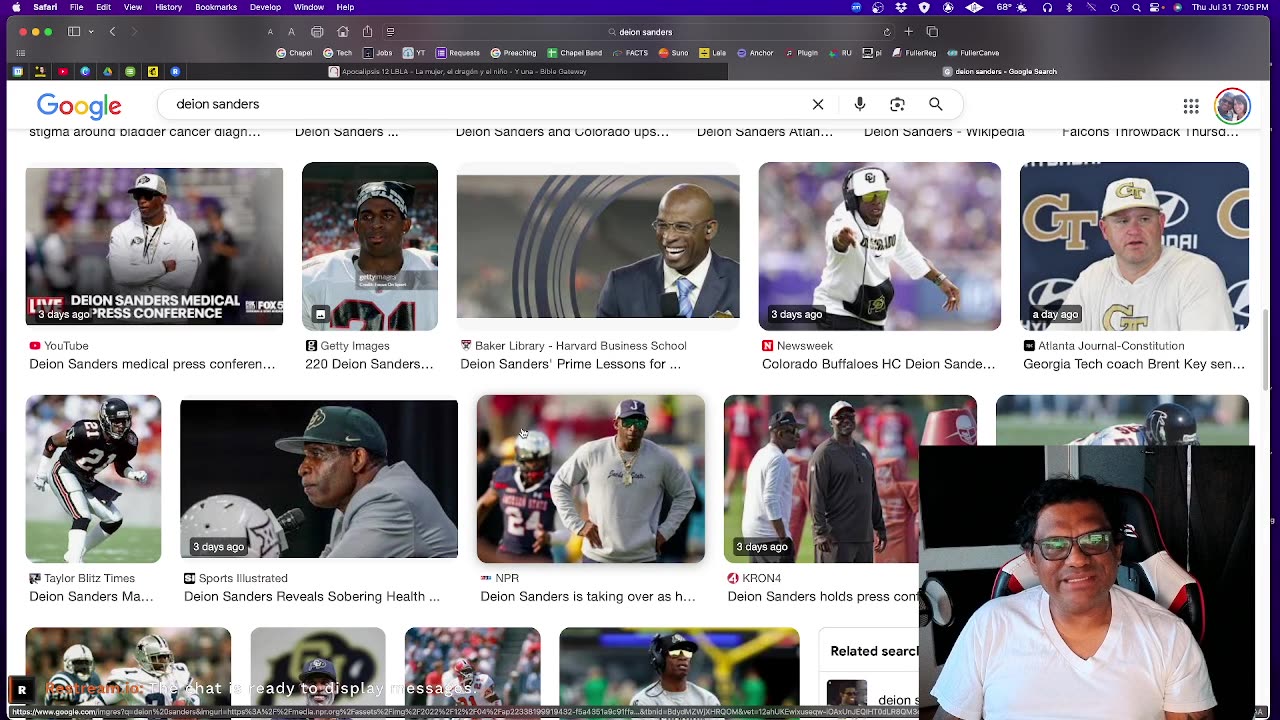The height and width of the screenshot is (720, 1280).
Task: Show the tab overview icon
Action: point(931,32)
